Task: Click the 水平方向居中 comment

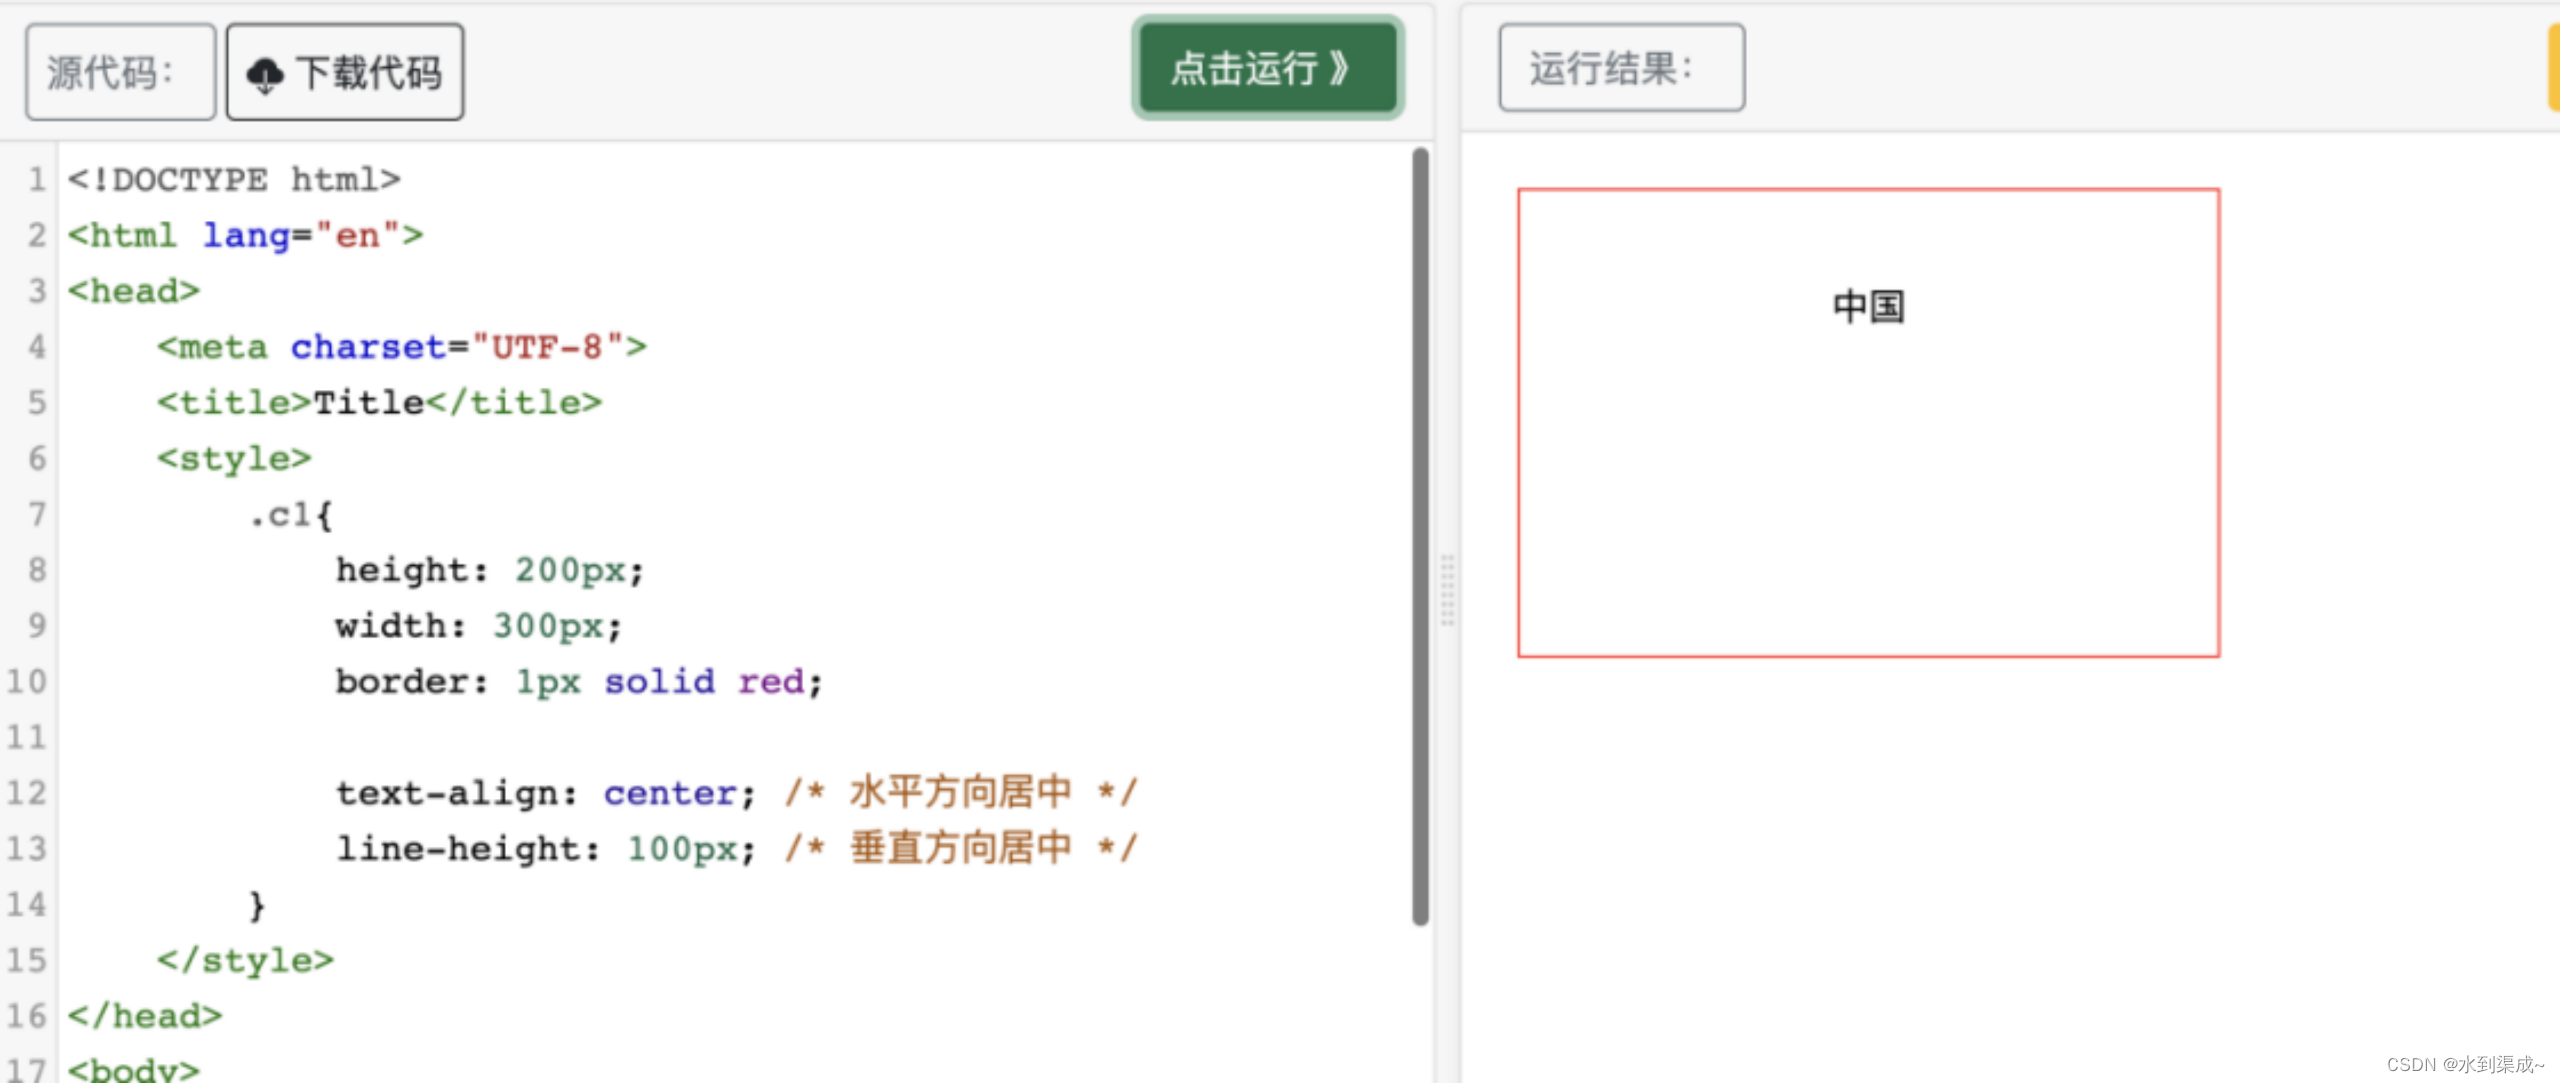Action: click(961, 793)
